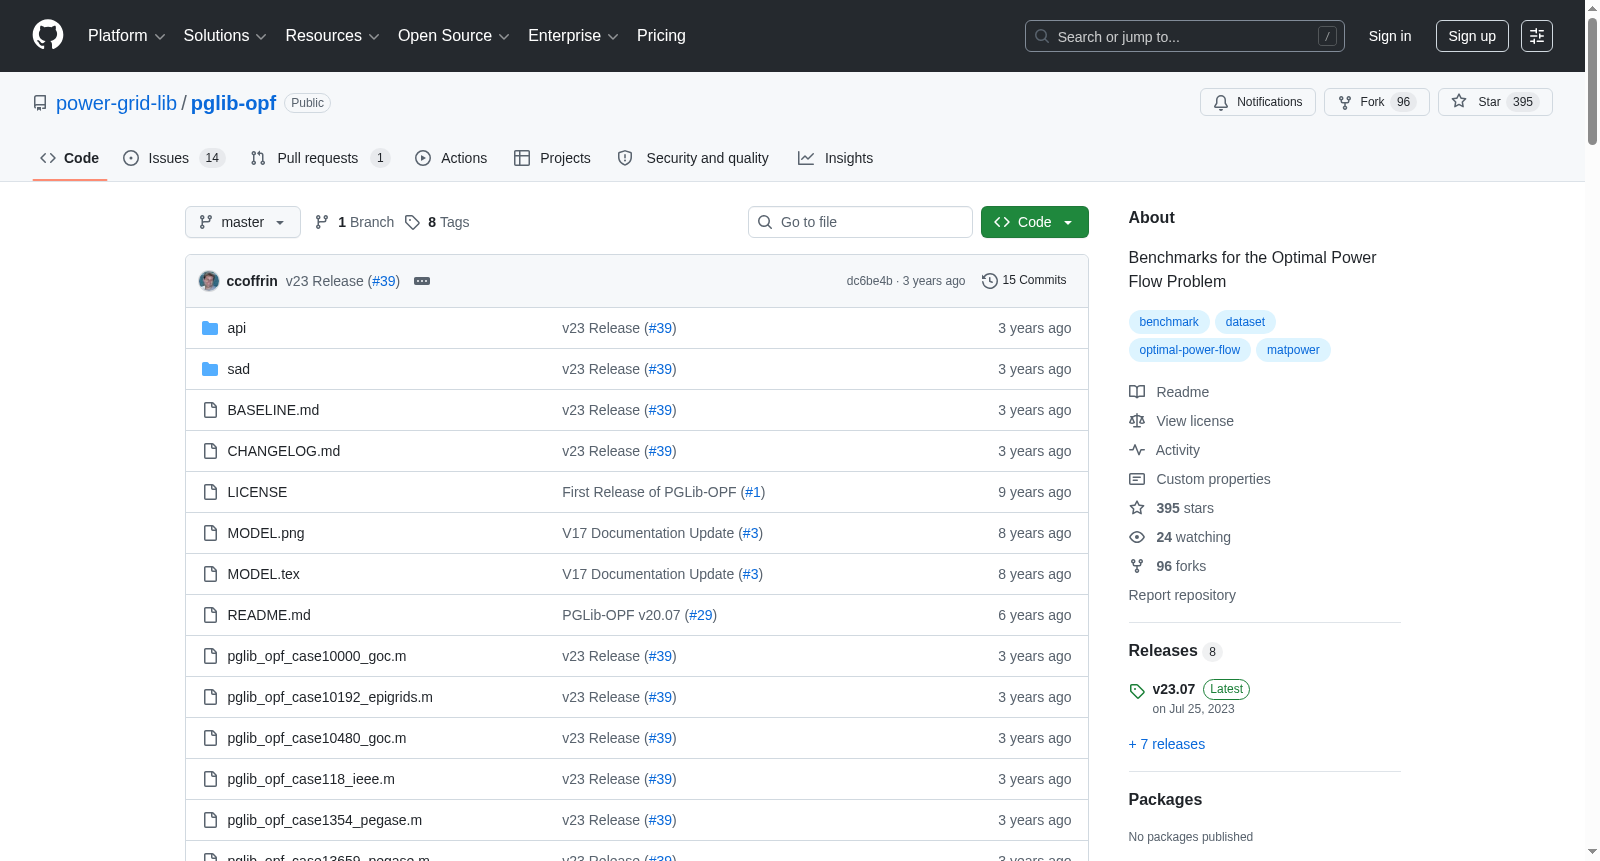This screenshot has height=861, width=1600.
Task: Switch to the Insights tab
Action: tap(835, 158)
